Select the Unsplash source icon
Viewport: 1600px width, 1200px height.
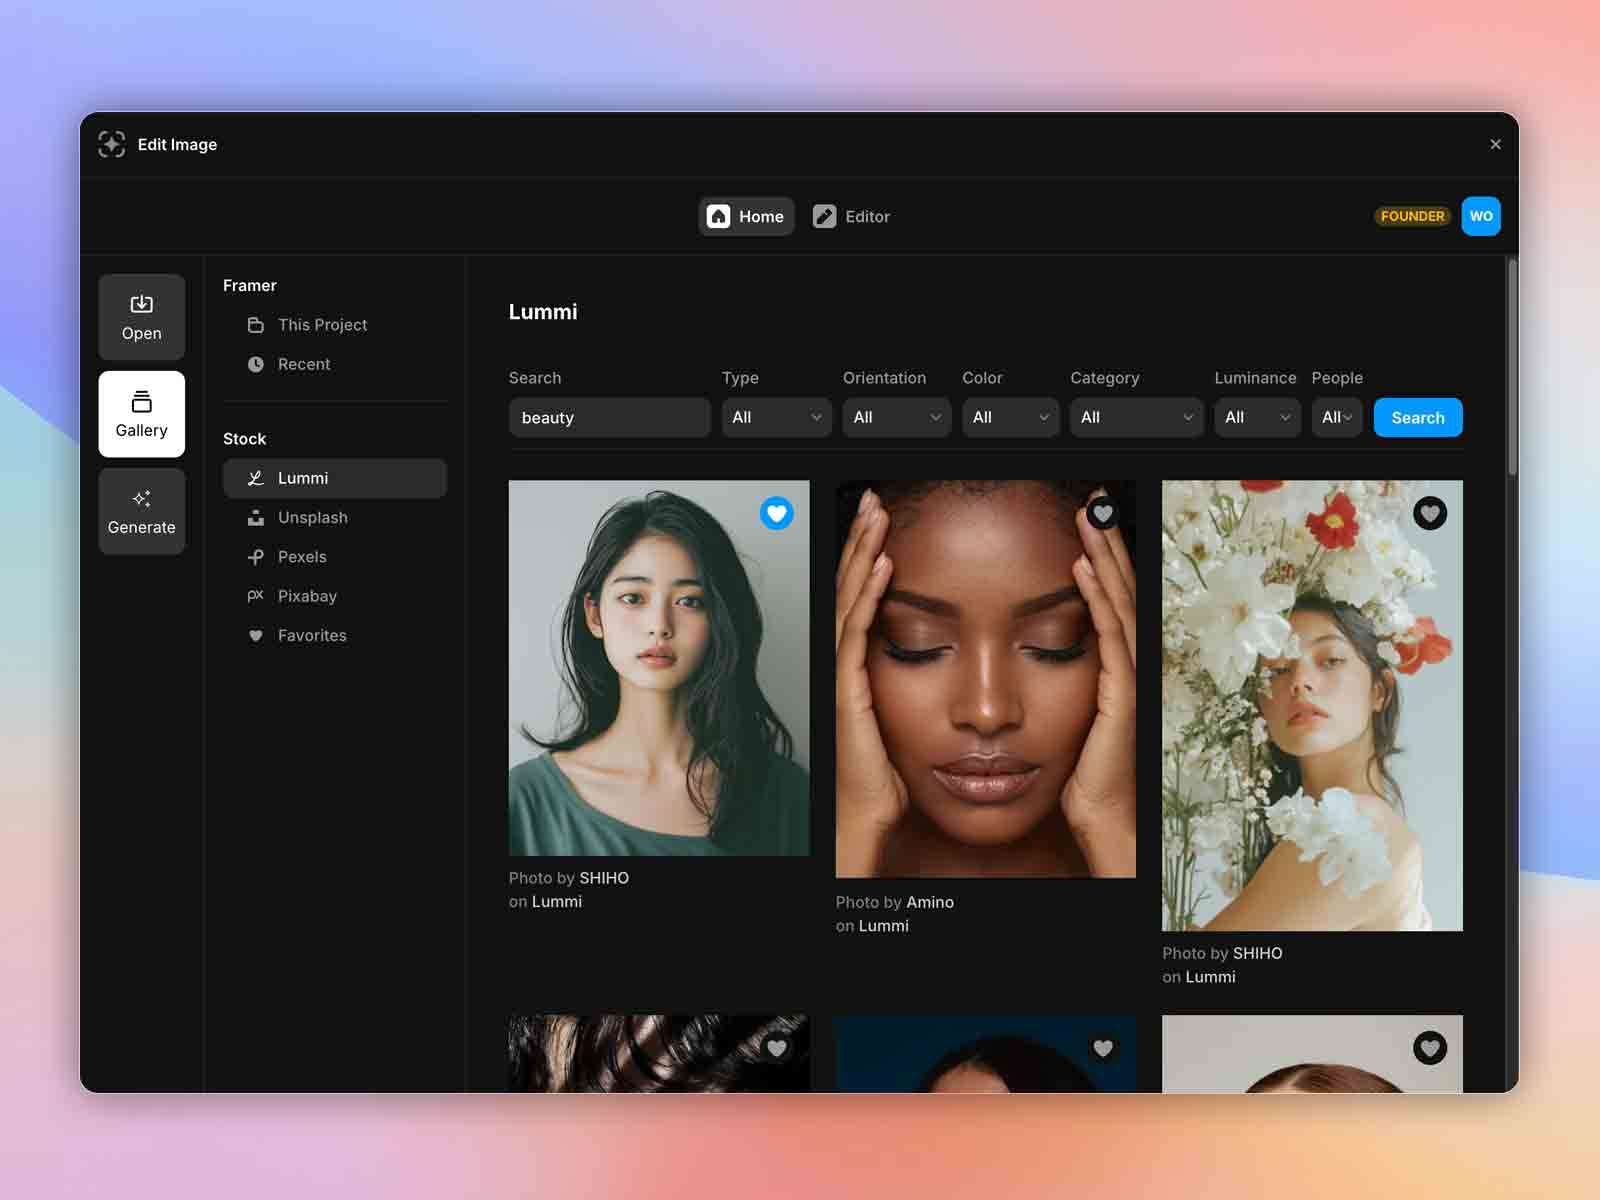point(256,517)
